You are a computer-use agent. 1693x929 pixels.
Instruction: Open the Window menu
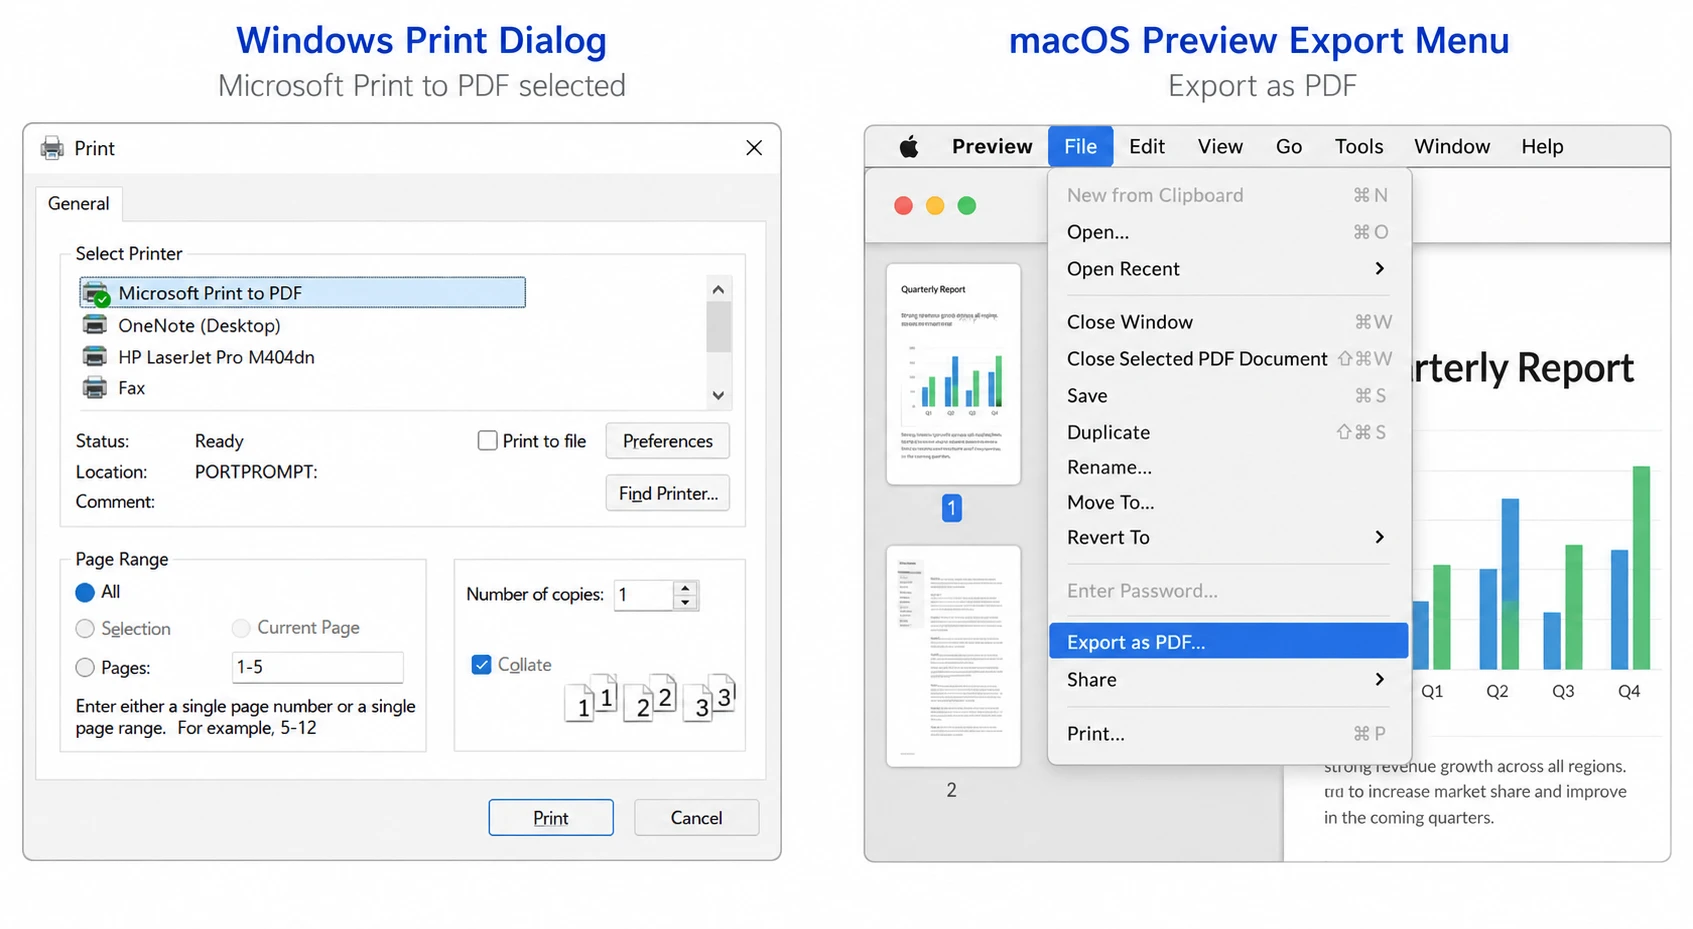[1452, 147]
